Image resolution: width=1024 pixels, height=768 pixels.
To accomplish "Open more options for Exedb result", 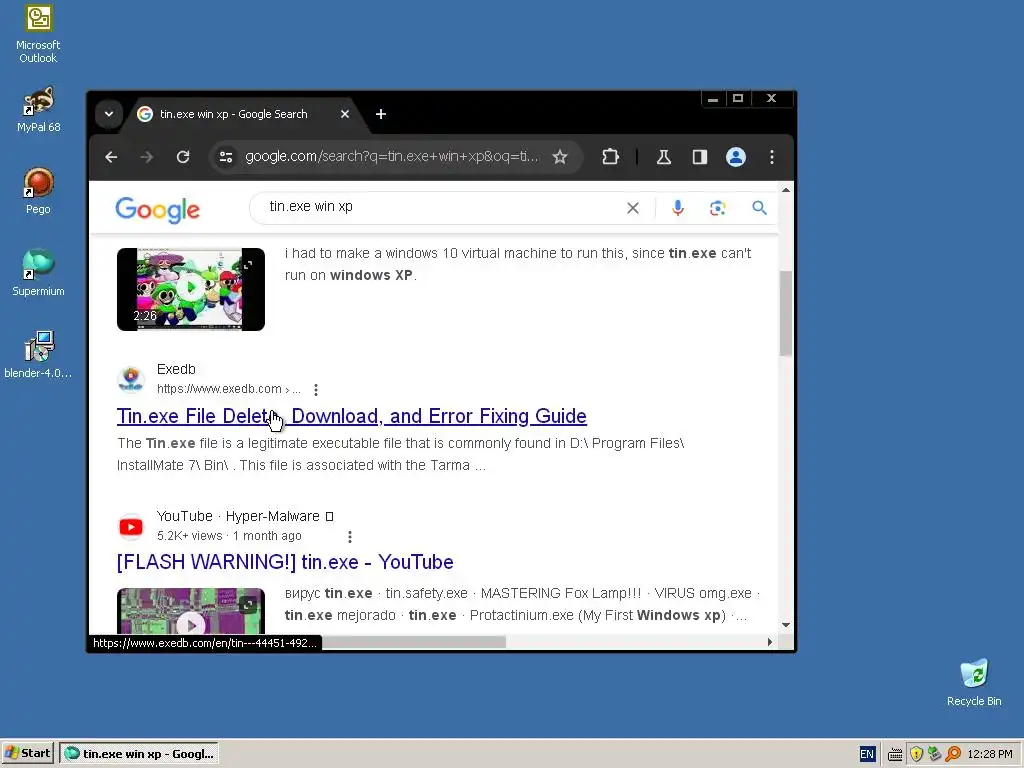I will point(316,390).
